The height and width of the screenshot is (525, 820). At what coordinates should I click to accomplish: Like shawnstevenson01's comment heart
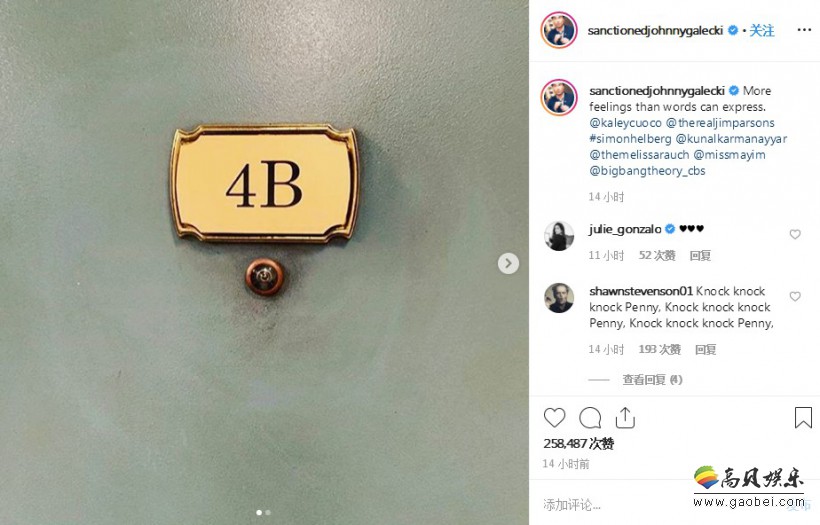(795, 296)
